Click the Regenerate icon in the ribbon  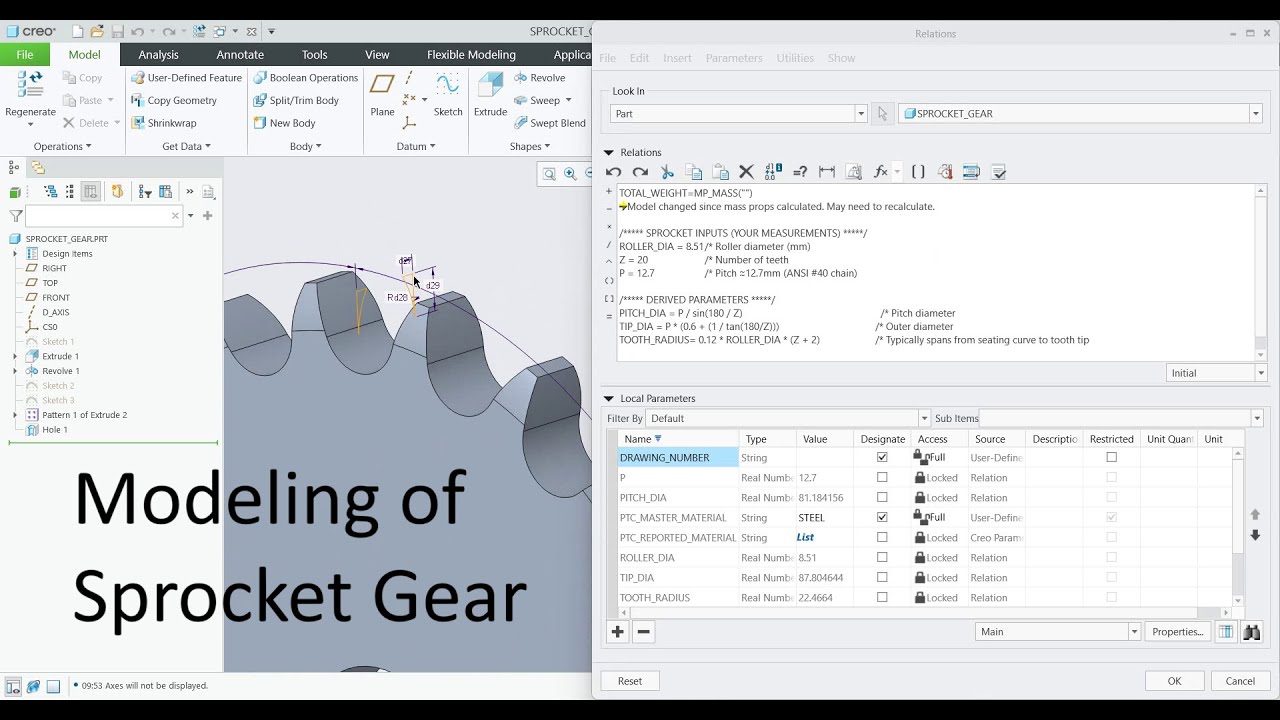[30, 87]
